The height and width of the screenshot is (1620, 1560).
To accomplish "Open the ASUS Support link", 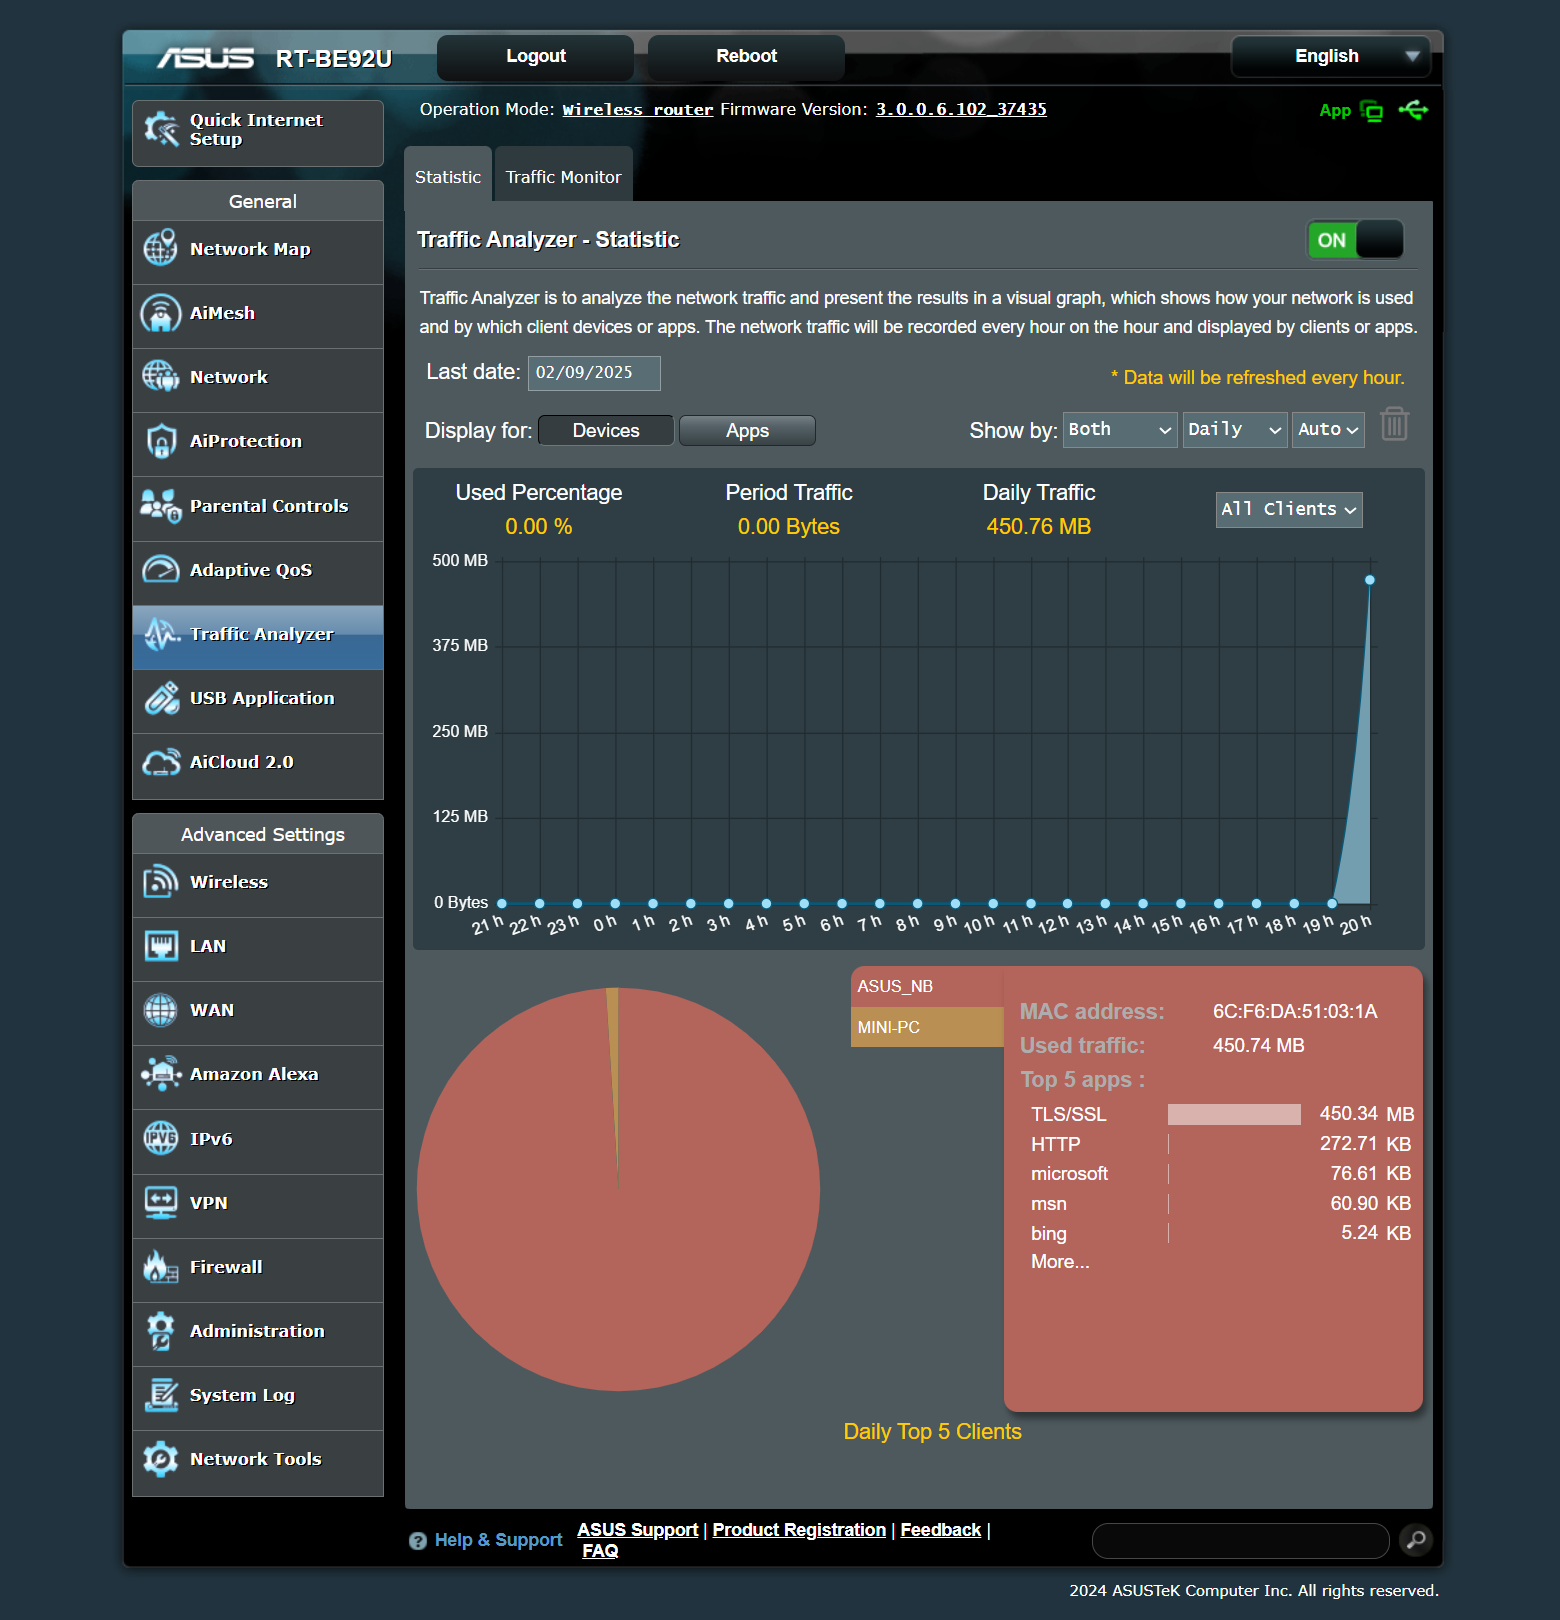I will coord(638,1530).
